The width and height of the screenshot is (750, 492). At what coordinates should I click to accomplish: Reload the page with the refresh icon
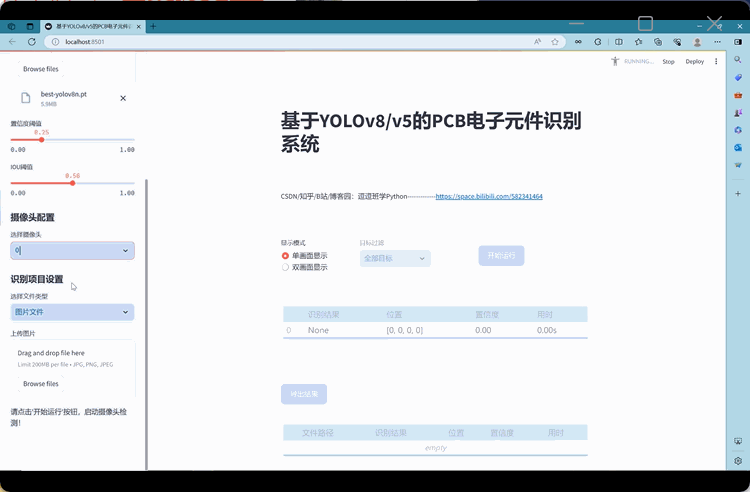[32, 42]
